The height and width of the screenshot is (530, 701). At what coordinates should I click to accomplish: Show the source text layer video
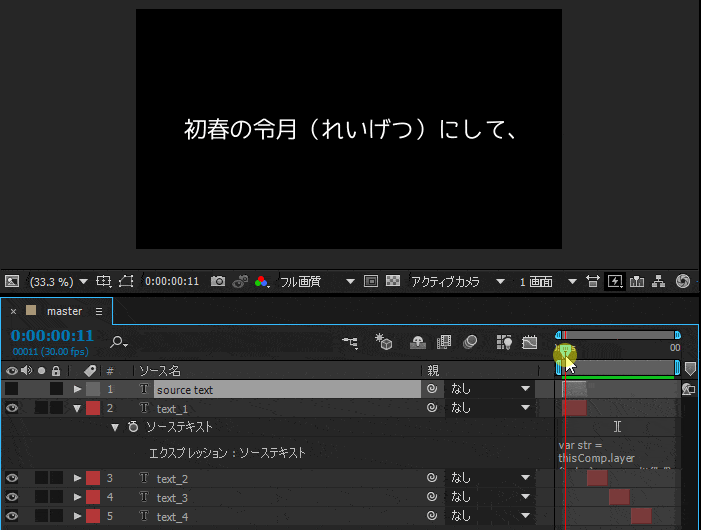click(x=12, y=389)
